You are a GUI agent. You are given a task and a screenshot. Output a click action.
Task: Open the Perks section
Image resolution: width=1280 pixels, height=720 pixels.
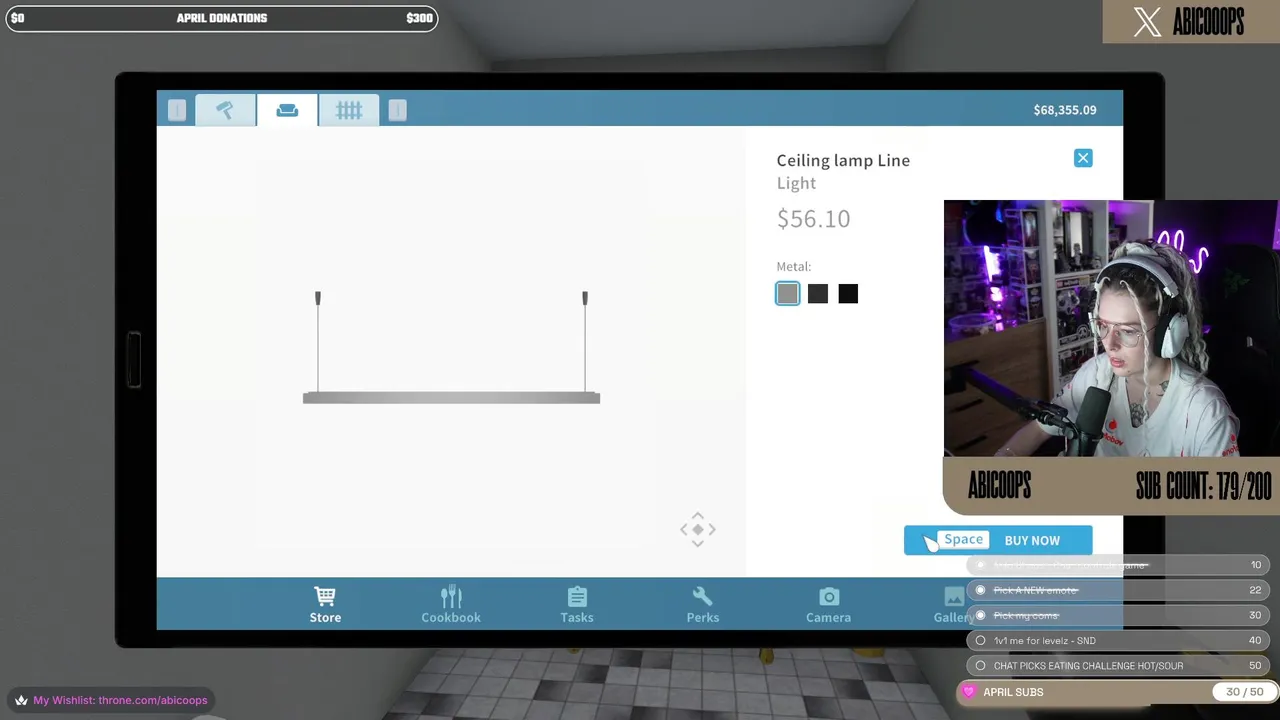click(x=703, y=605)
